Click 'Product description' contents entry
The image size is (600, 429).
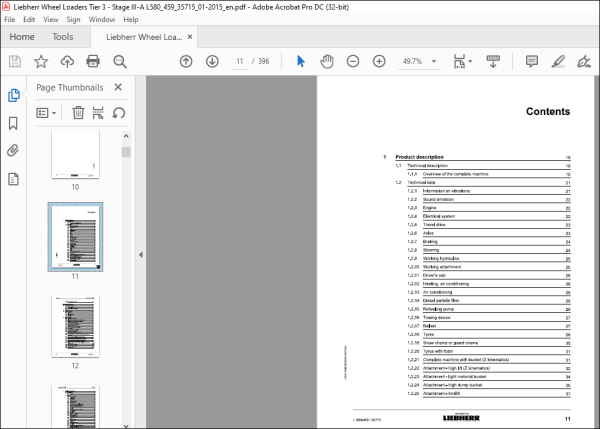(x=419, y=157)
